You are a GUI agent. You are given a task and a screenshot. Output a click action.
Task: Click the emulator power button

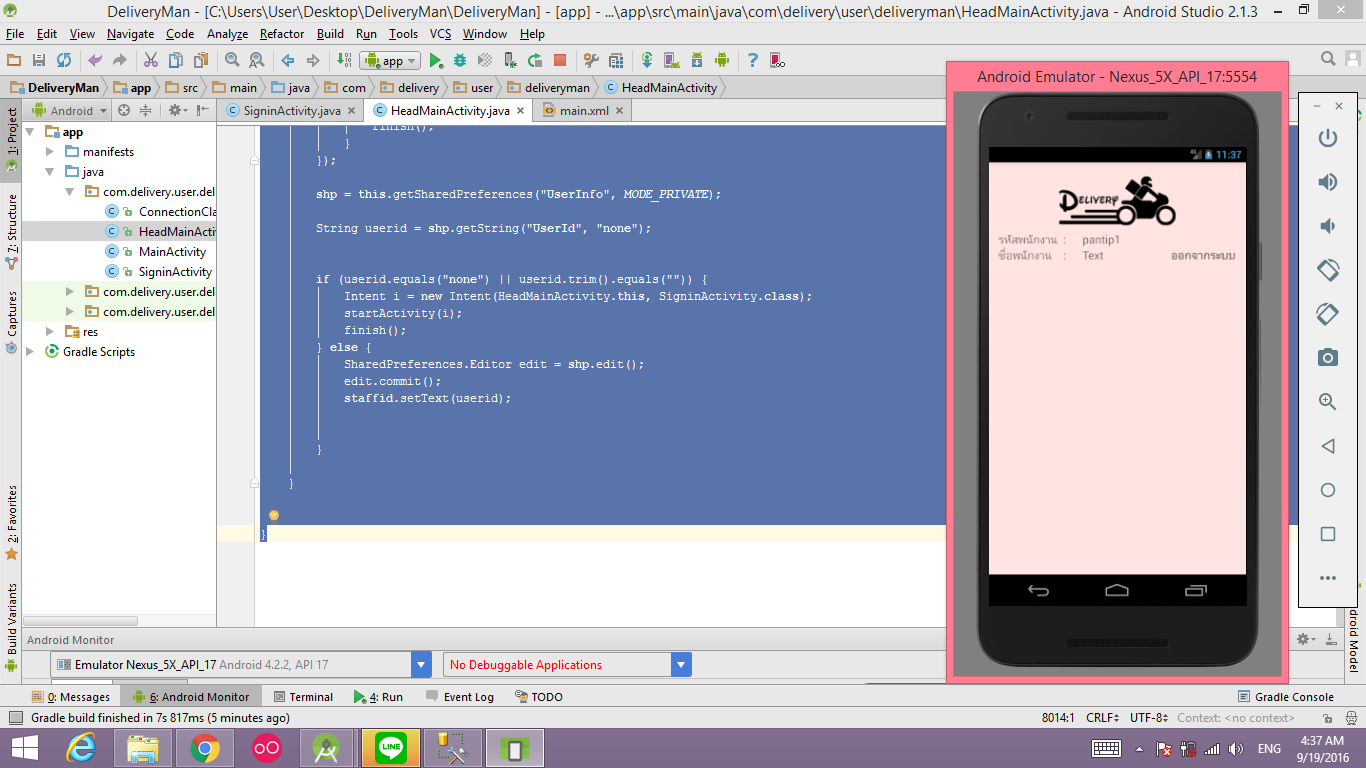(1327, 138)
